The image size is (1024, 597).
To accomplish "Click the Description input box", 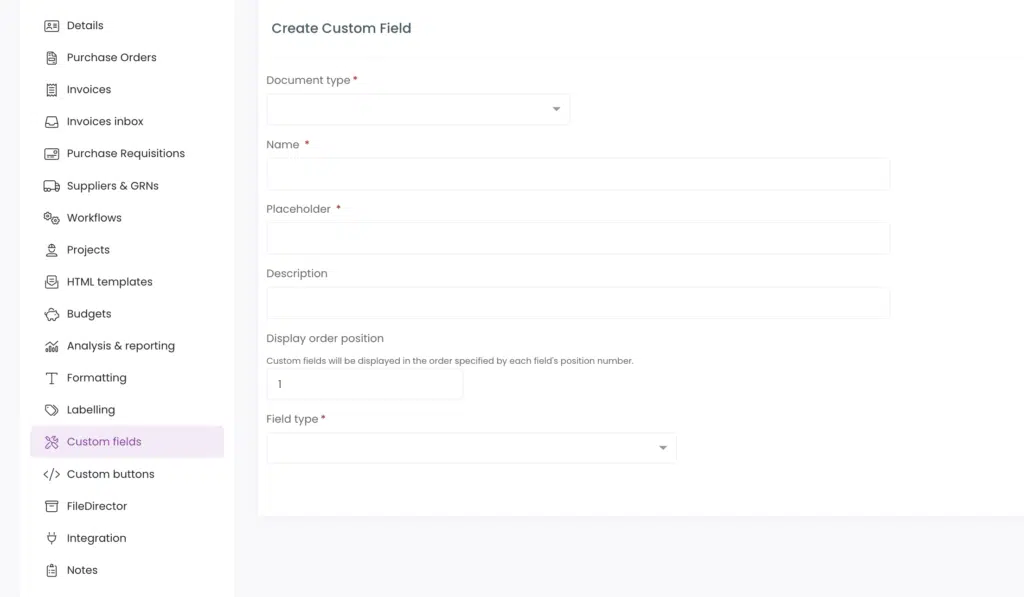I will pos(578,303).
